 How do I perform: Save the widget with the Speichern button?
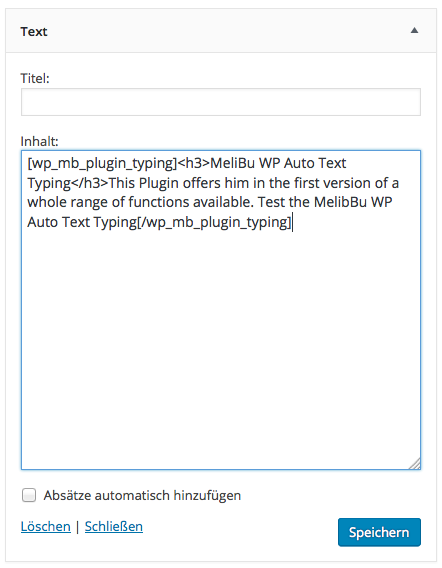(379, 532)
